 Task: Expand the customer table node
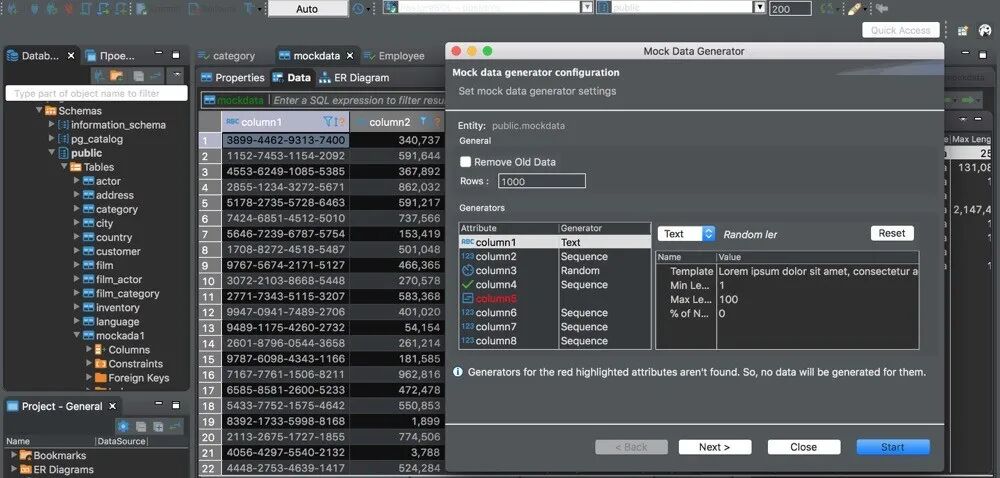(x=77, y=250)
